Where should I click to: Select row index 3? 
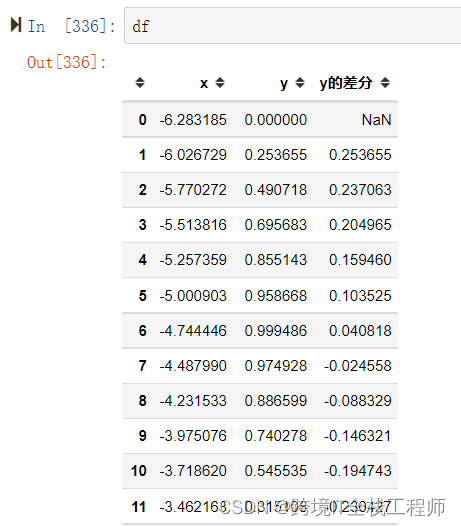tap(143, 225)
